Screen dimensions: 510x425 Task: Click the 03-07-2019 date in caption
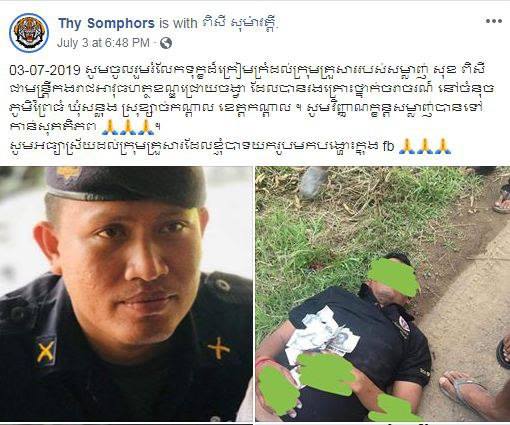(x=45, y=70)
